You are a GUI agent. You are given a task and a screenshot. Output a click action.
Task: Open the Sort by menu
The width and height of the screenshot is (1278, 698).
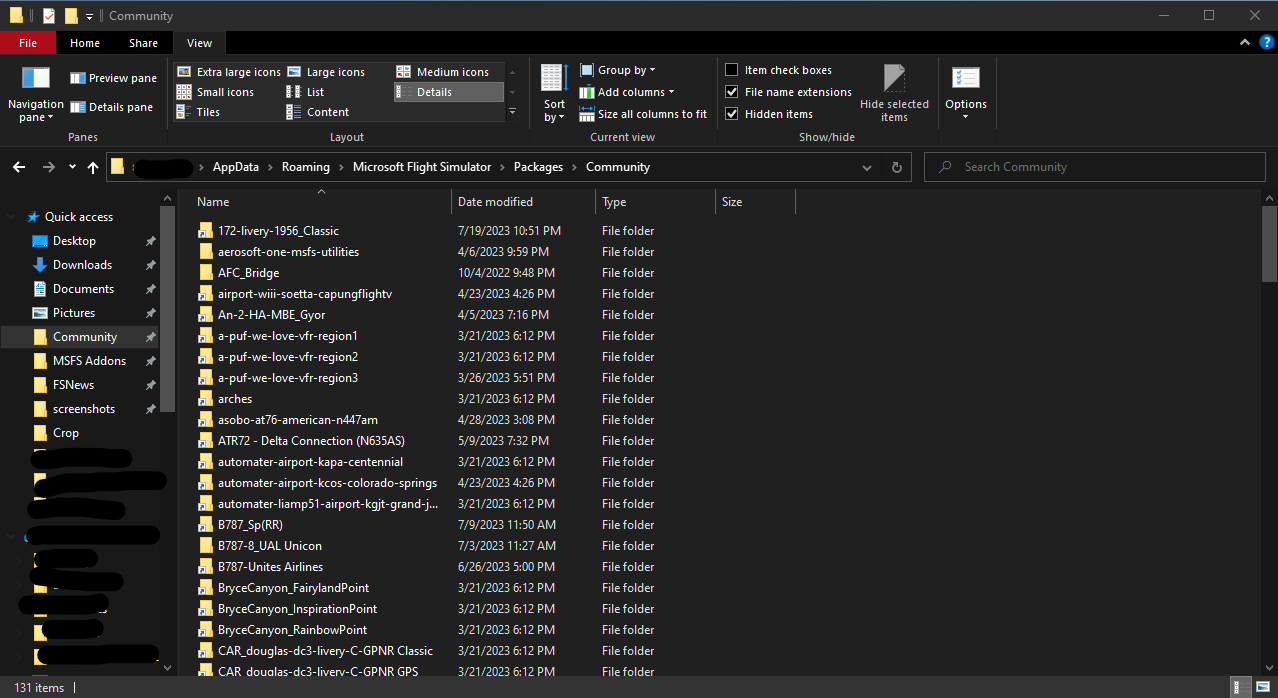pyautogui.click(x=554, y=94)
